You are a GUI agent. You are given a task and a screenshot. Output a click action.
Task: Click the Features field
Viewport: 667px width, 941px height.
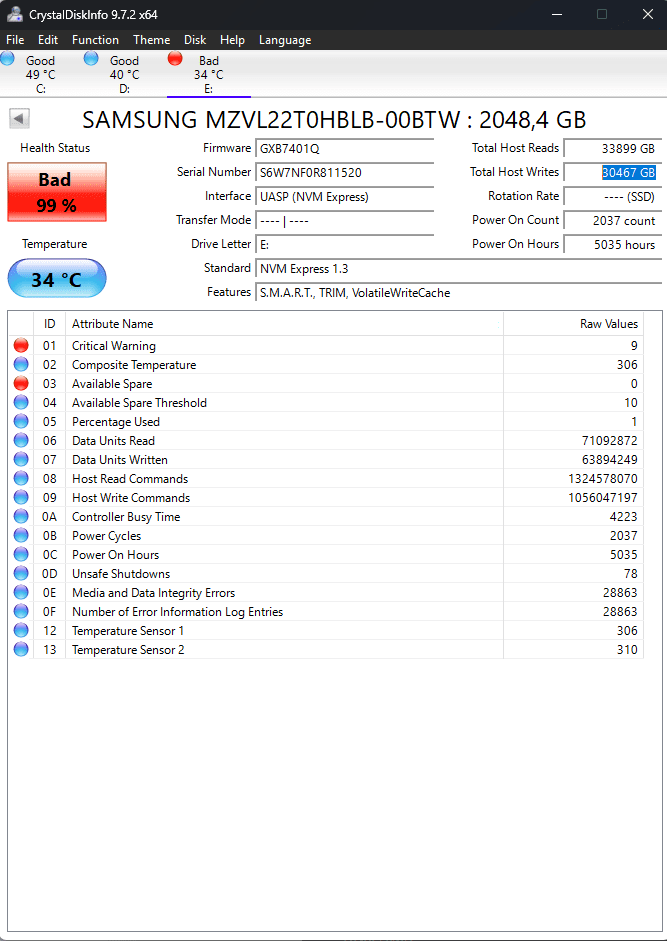click(459, 293)
